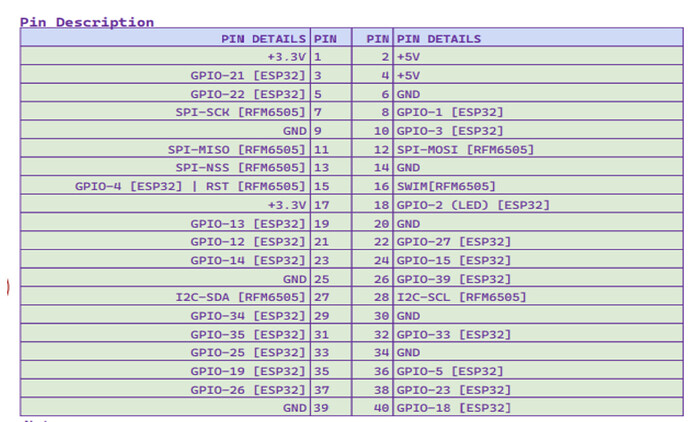Select the GPIO-2 (LED) [ESP32] cell
Screen dimensions: 690x422
473,204
